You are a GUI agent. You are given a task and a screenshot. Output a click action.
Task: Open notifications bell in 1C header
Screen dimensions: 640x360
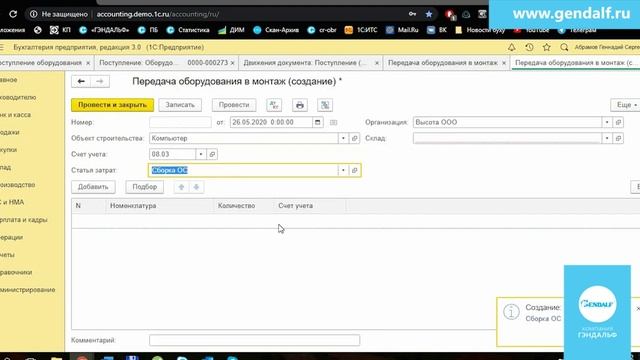point(511,47)
